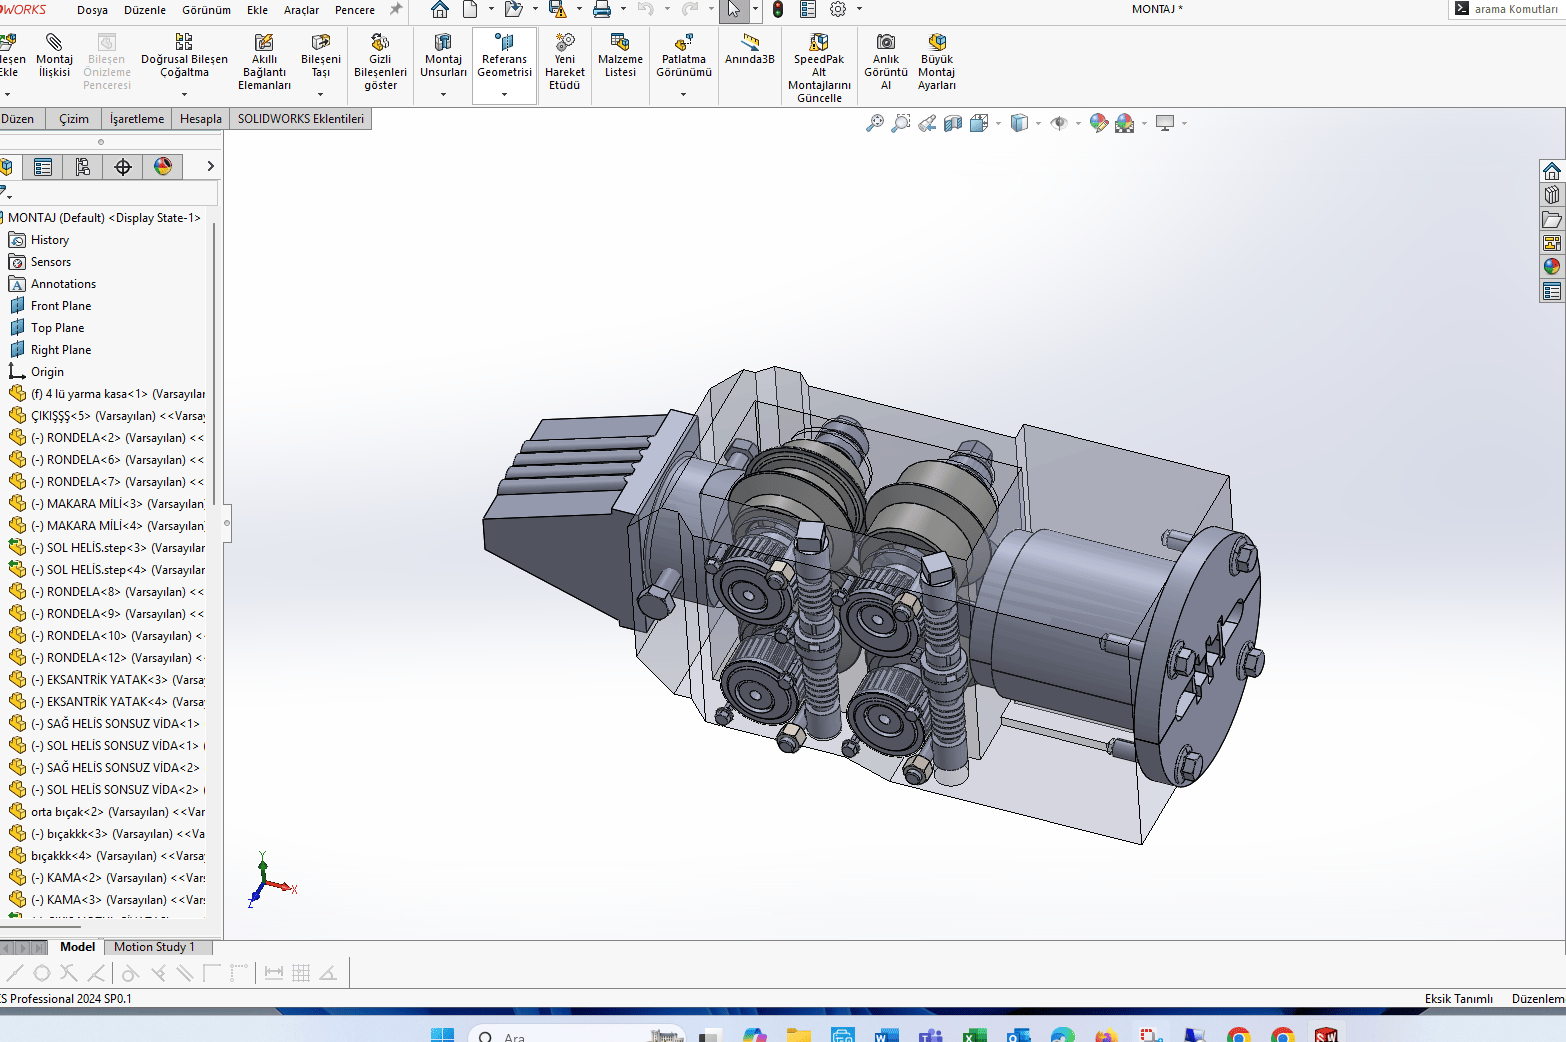Expand the Montaj Unsurları dropdown arrow

443,95
